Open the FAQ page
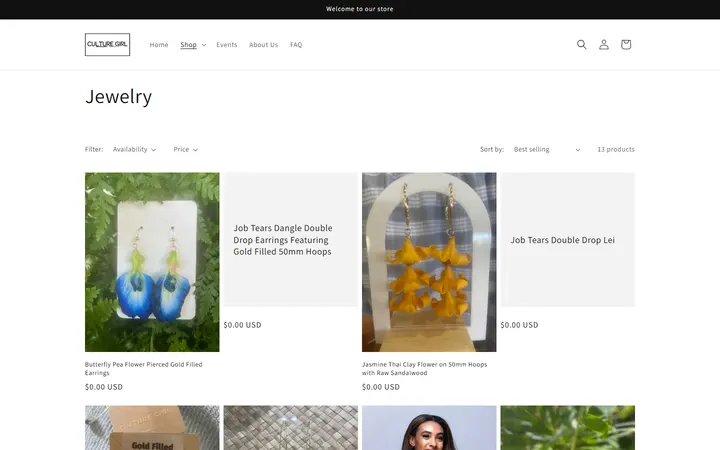This screenshot has width=720, height=450. pyautogui.click(x=296, y=45)
